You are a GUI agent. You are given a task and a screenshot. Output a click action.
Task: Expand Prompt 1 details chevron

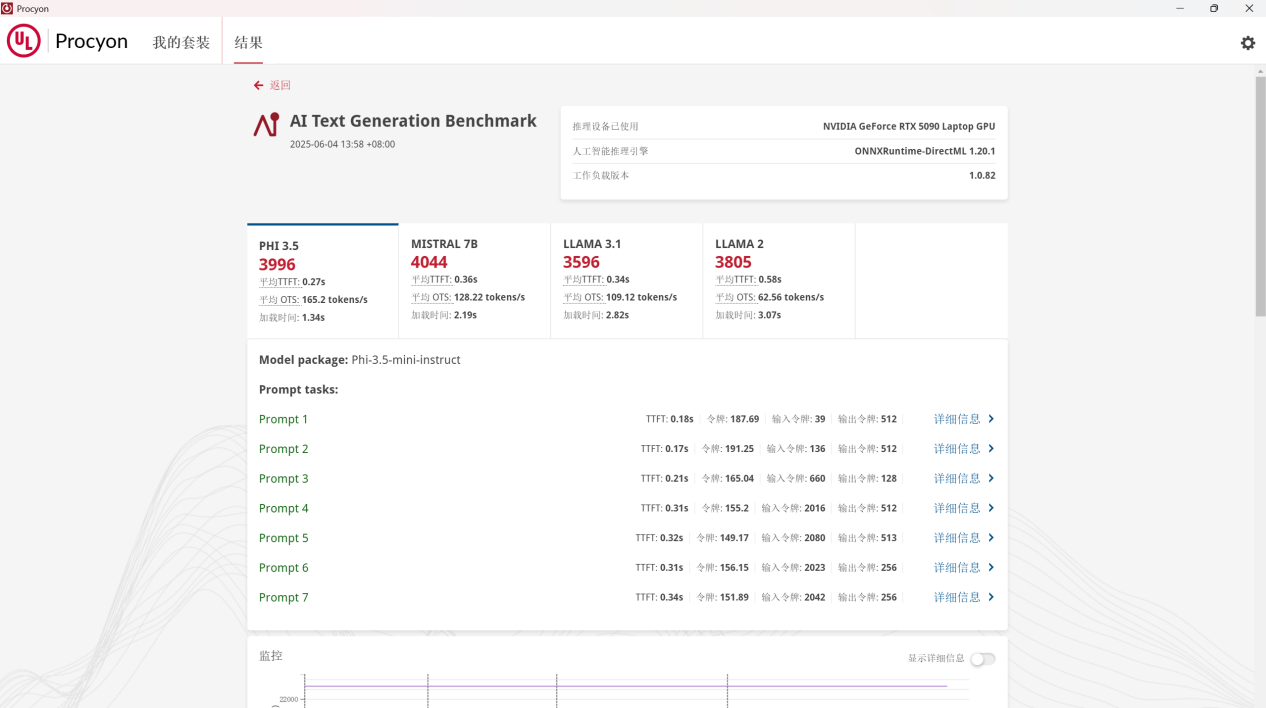[x=991, y=419]
